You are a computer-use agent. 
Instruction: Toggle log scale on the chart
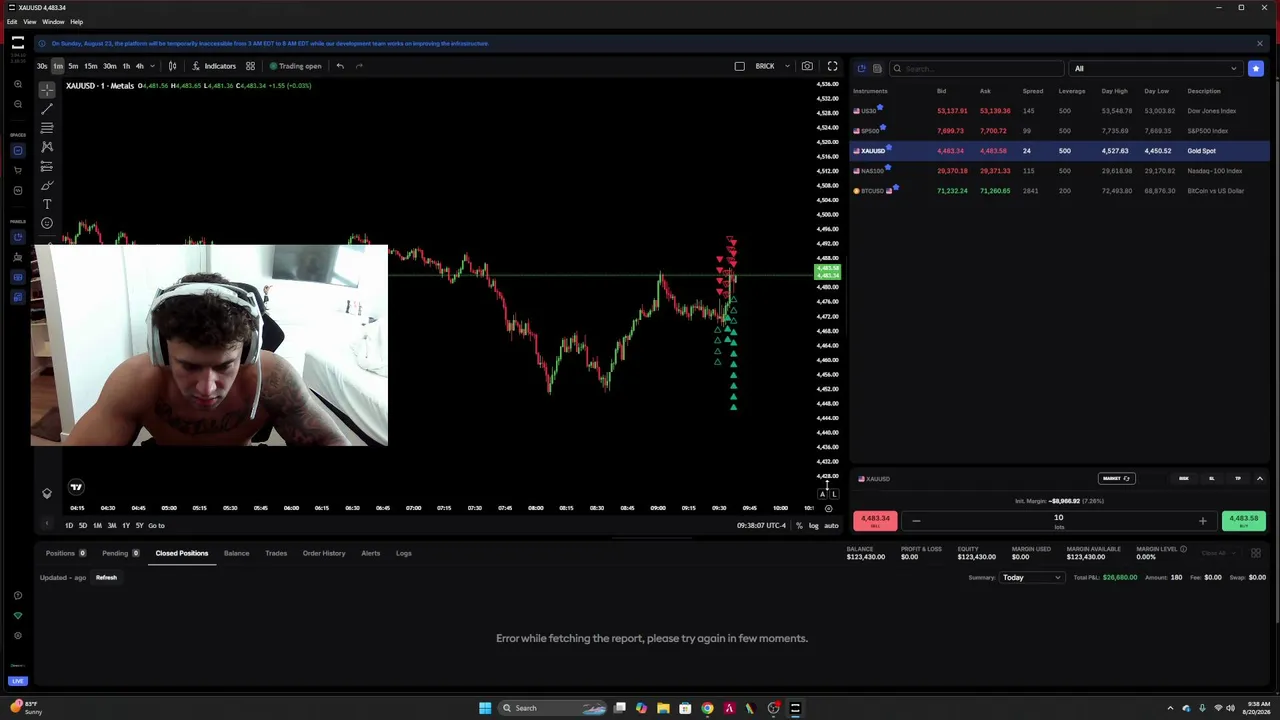pos(813,525)
